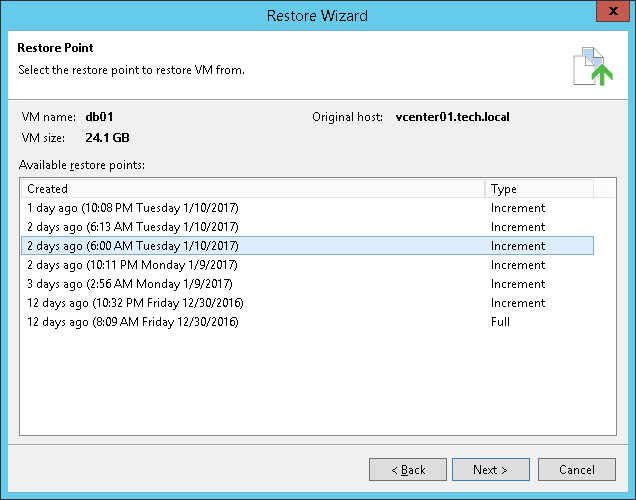Select the 10:32 PM Friday 12/30/2016 restore point

(136, 303)
